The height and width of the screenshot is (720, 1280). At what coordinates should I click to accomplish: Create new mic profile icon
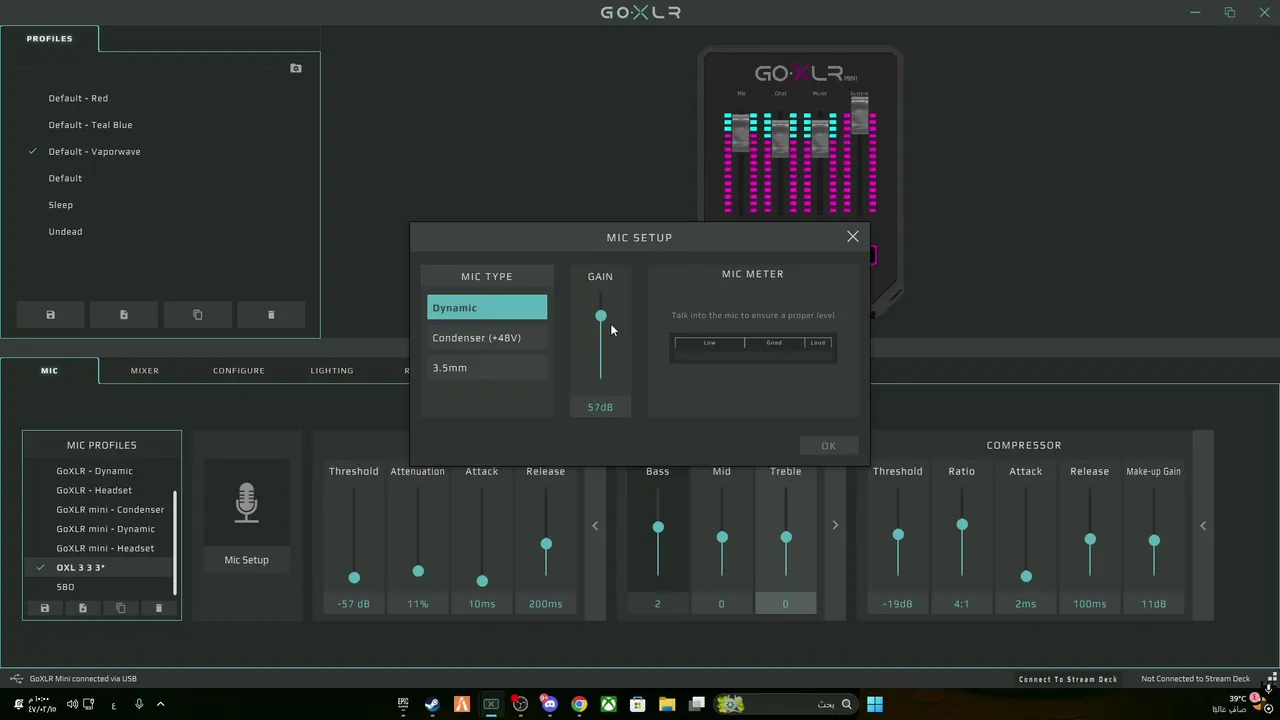click(82, 608)
